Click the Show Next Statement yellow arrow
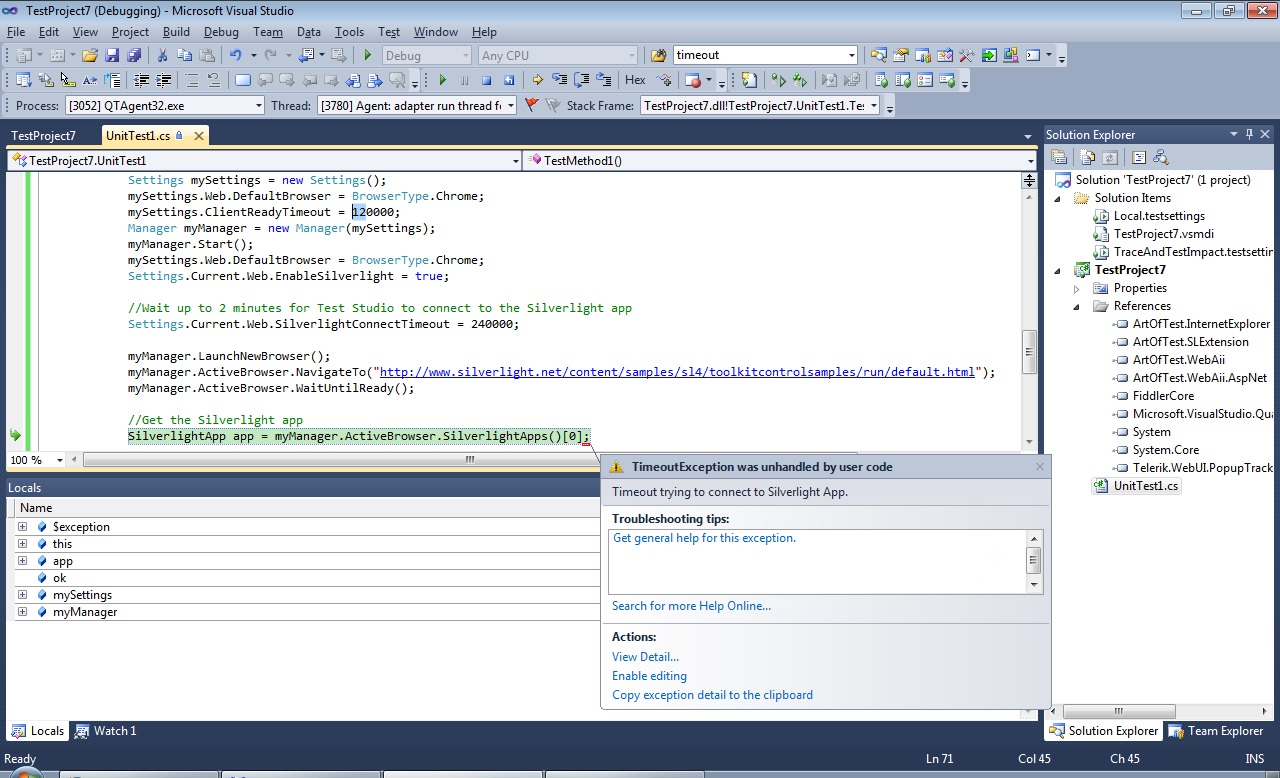Screen dimensions: 1280x778 [537, 81]
